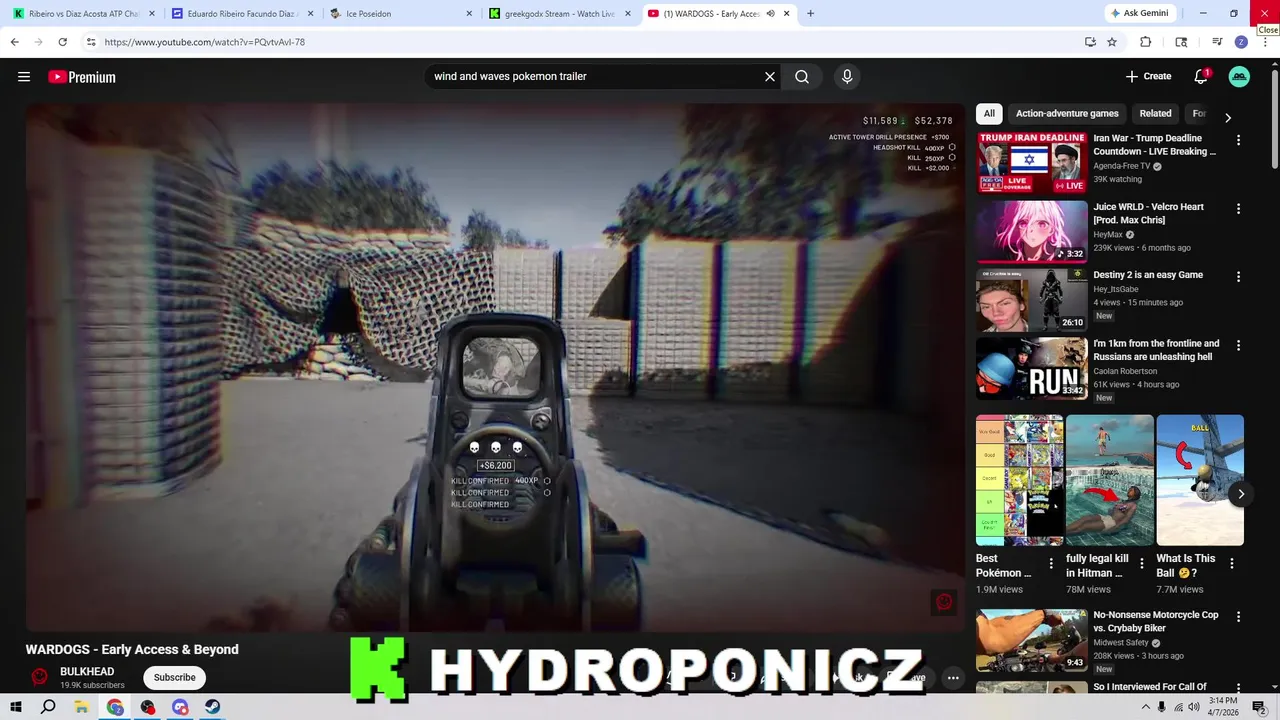The image size is (1280, 720).
Task: Open Chrome media controls icon
Action: 1217,42
